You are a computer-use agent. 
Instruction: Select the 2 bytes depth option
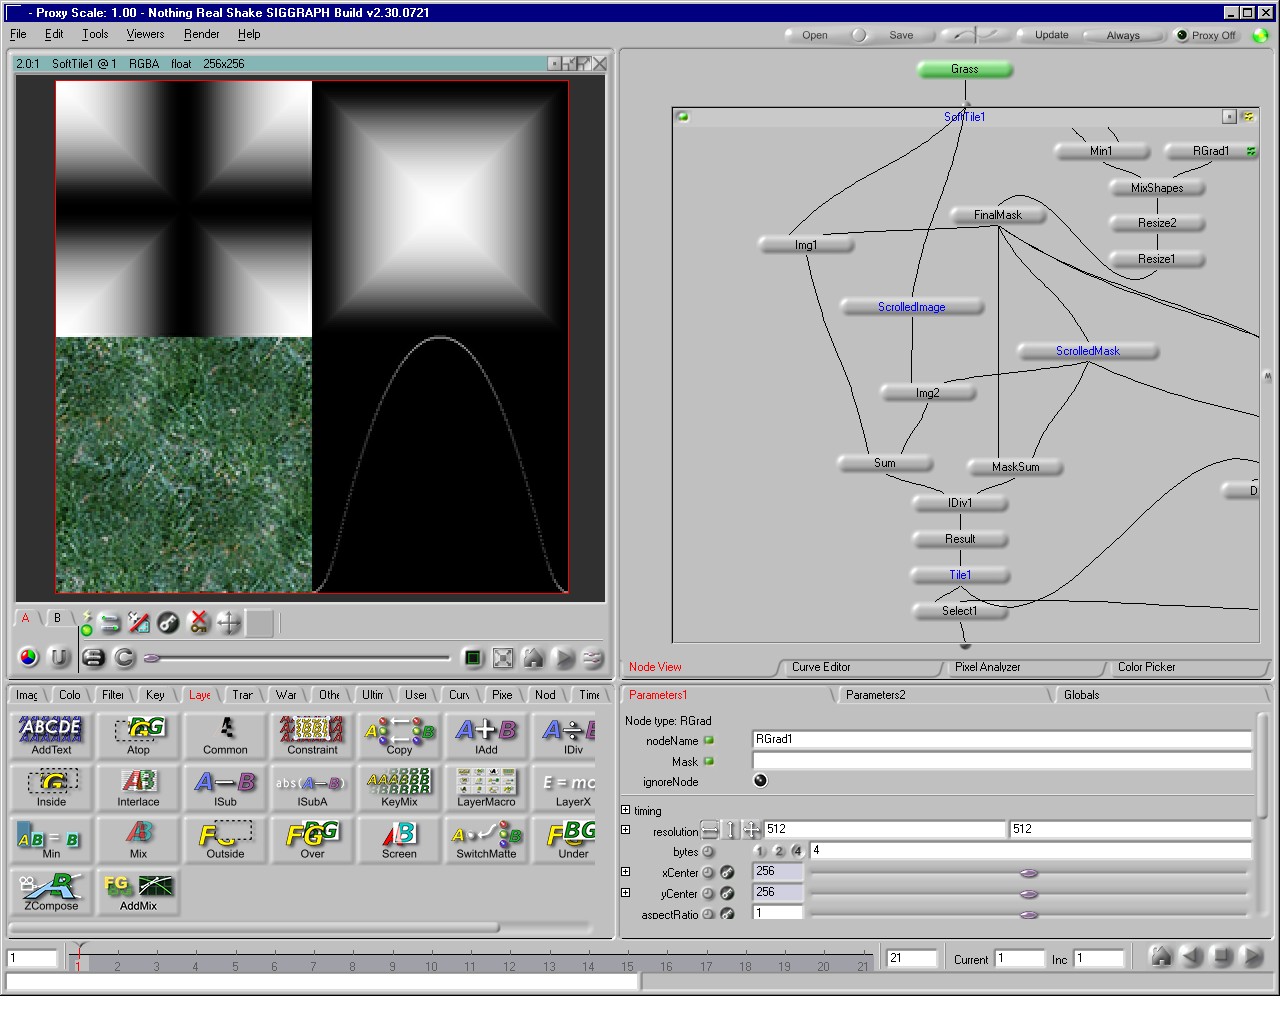click(779, 851)
